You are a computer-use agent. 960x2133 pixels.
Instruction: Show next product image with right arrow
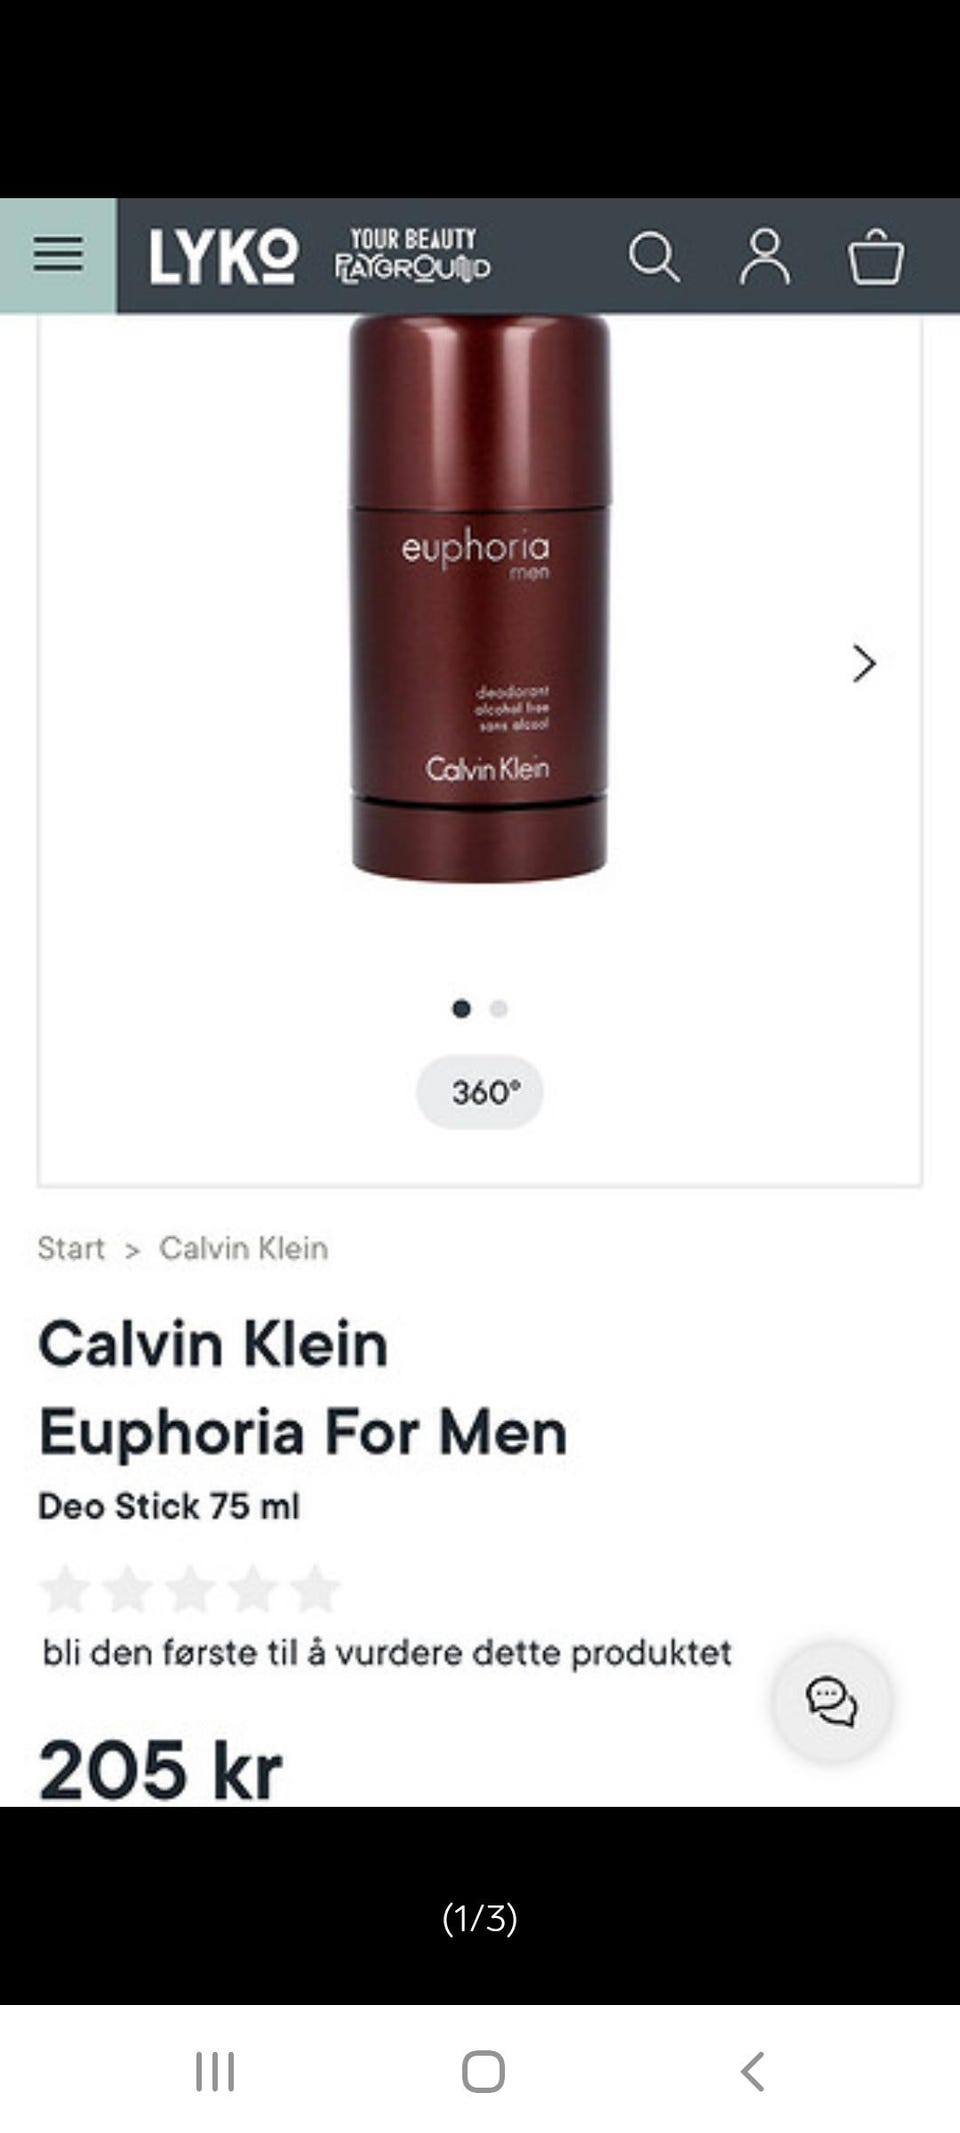[864, 663]
